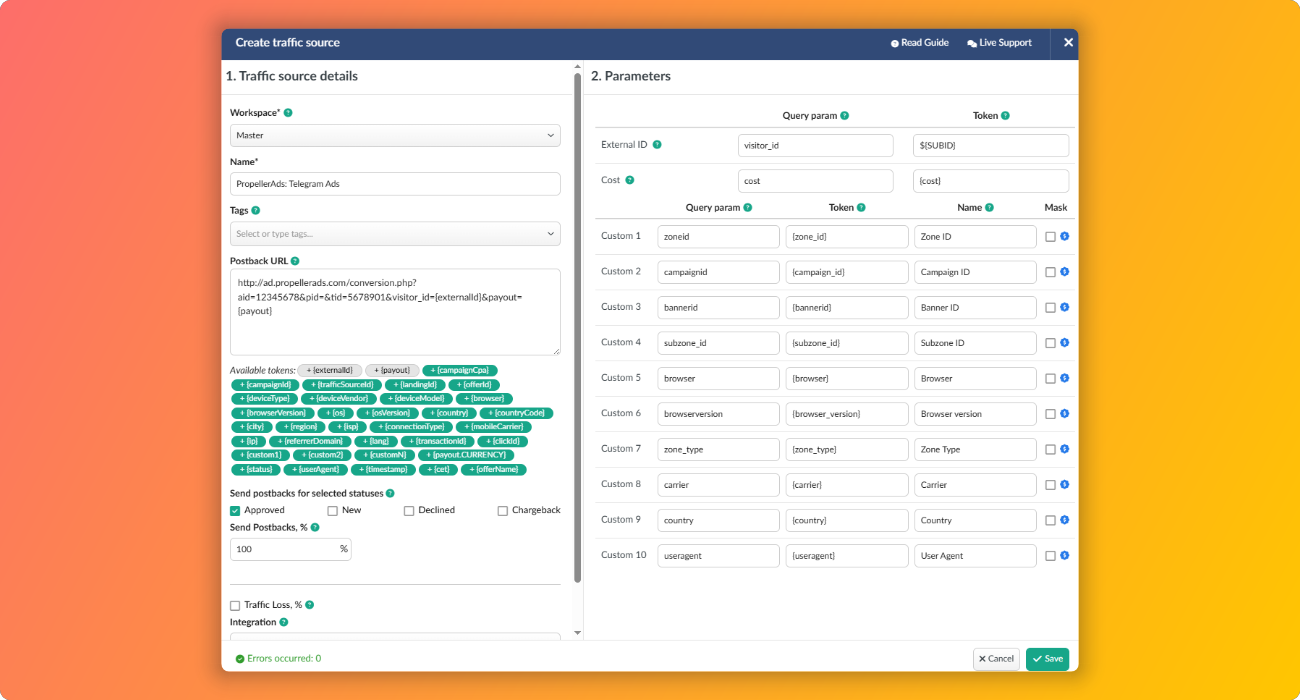The height and width of the screenshot is (700, 1300).
Task: Click the info icon for External ID
Action: (657, 145)
